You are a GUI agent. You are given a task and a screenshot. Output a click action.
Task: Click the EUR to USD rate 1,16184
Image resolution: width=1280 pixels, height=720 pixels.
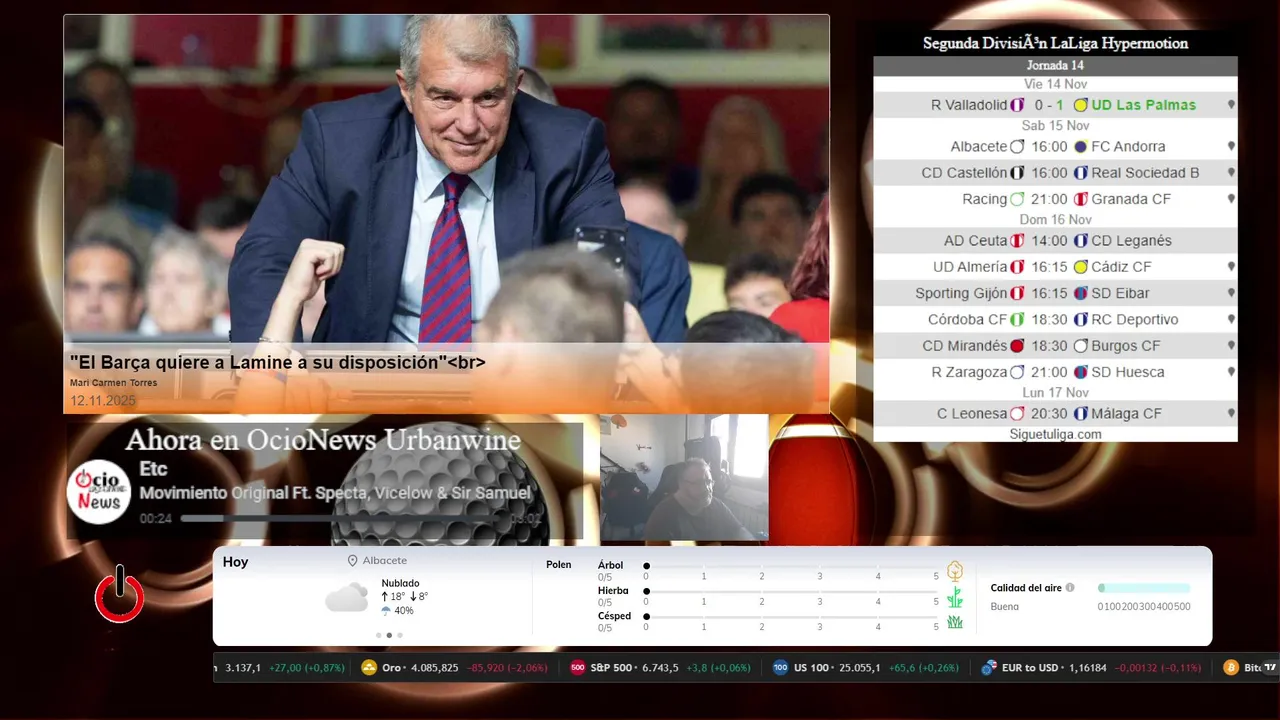coord(1089,667)
